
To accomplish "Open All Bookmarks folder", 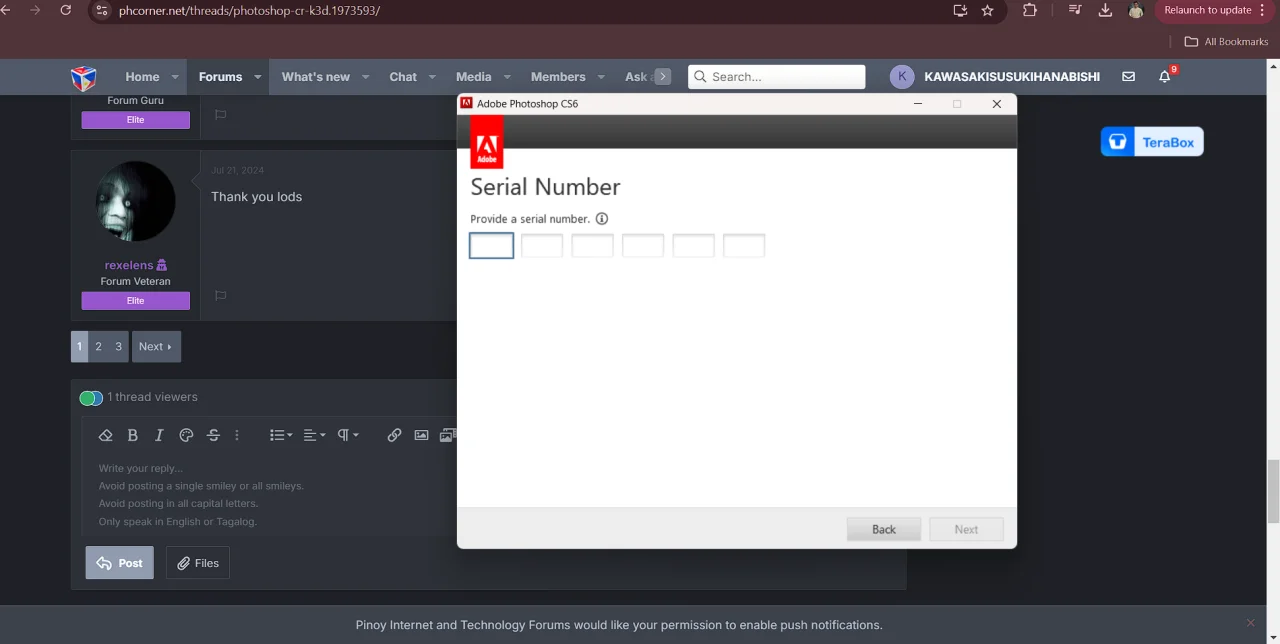I will click(1226, 41).
